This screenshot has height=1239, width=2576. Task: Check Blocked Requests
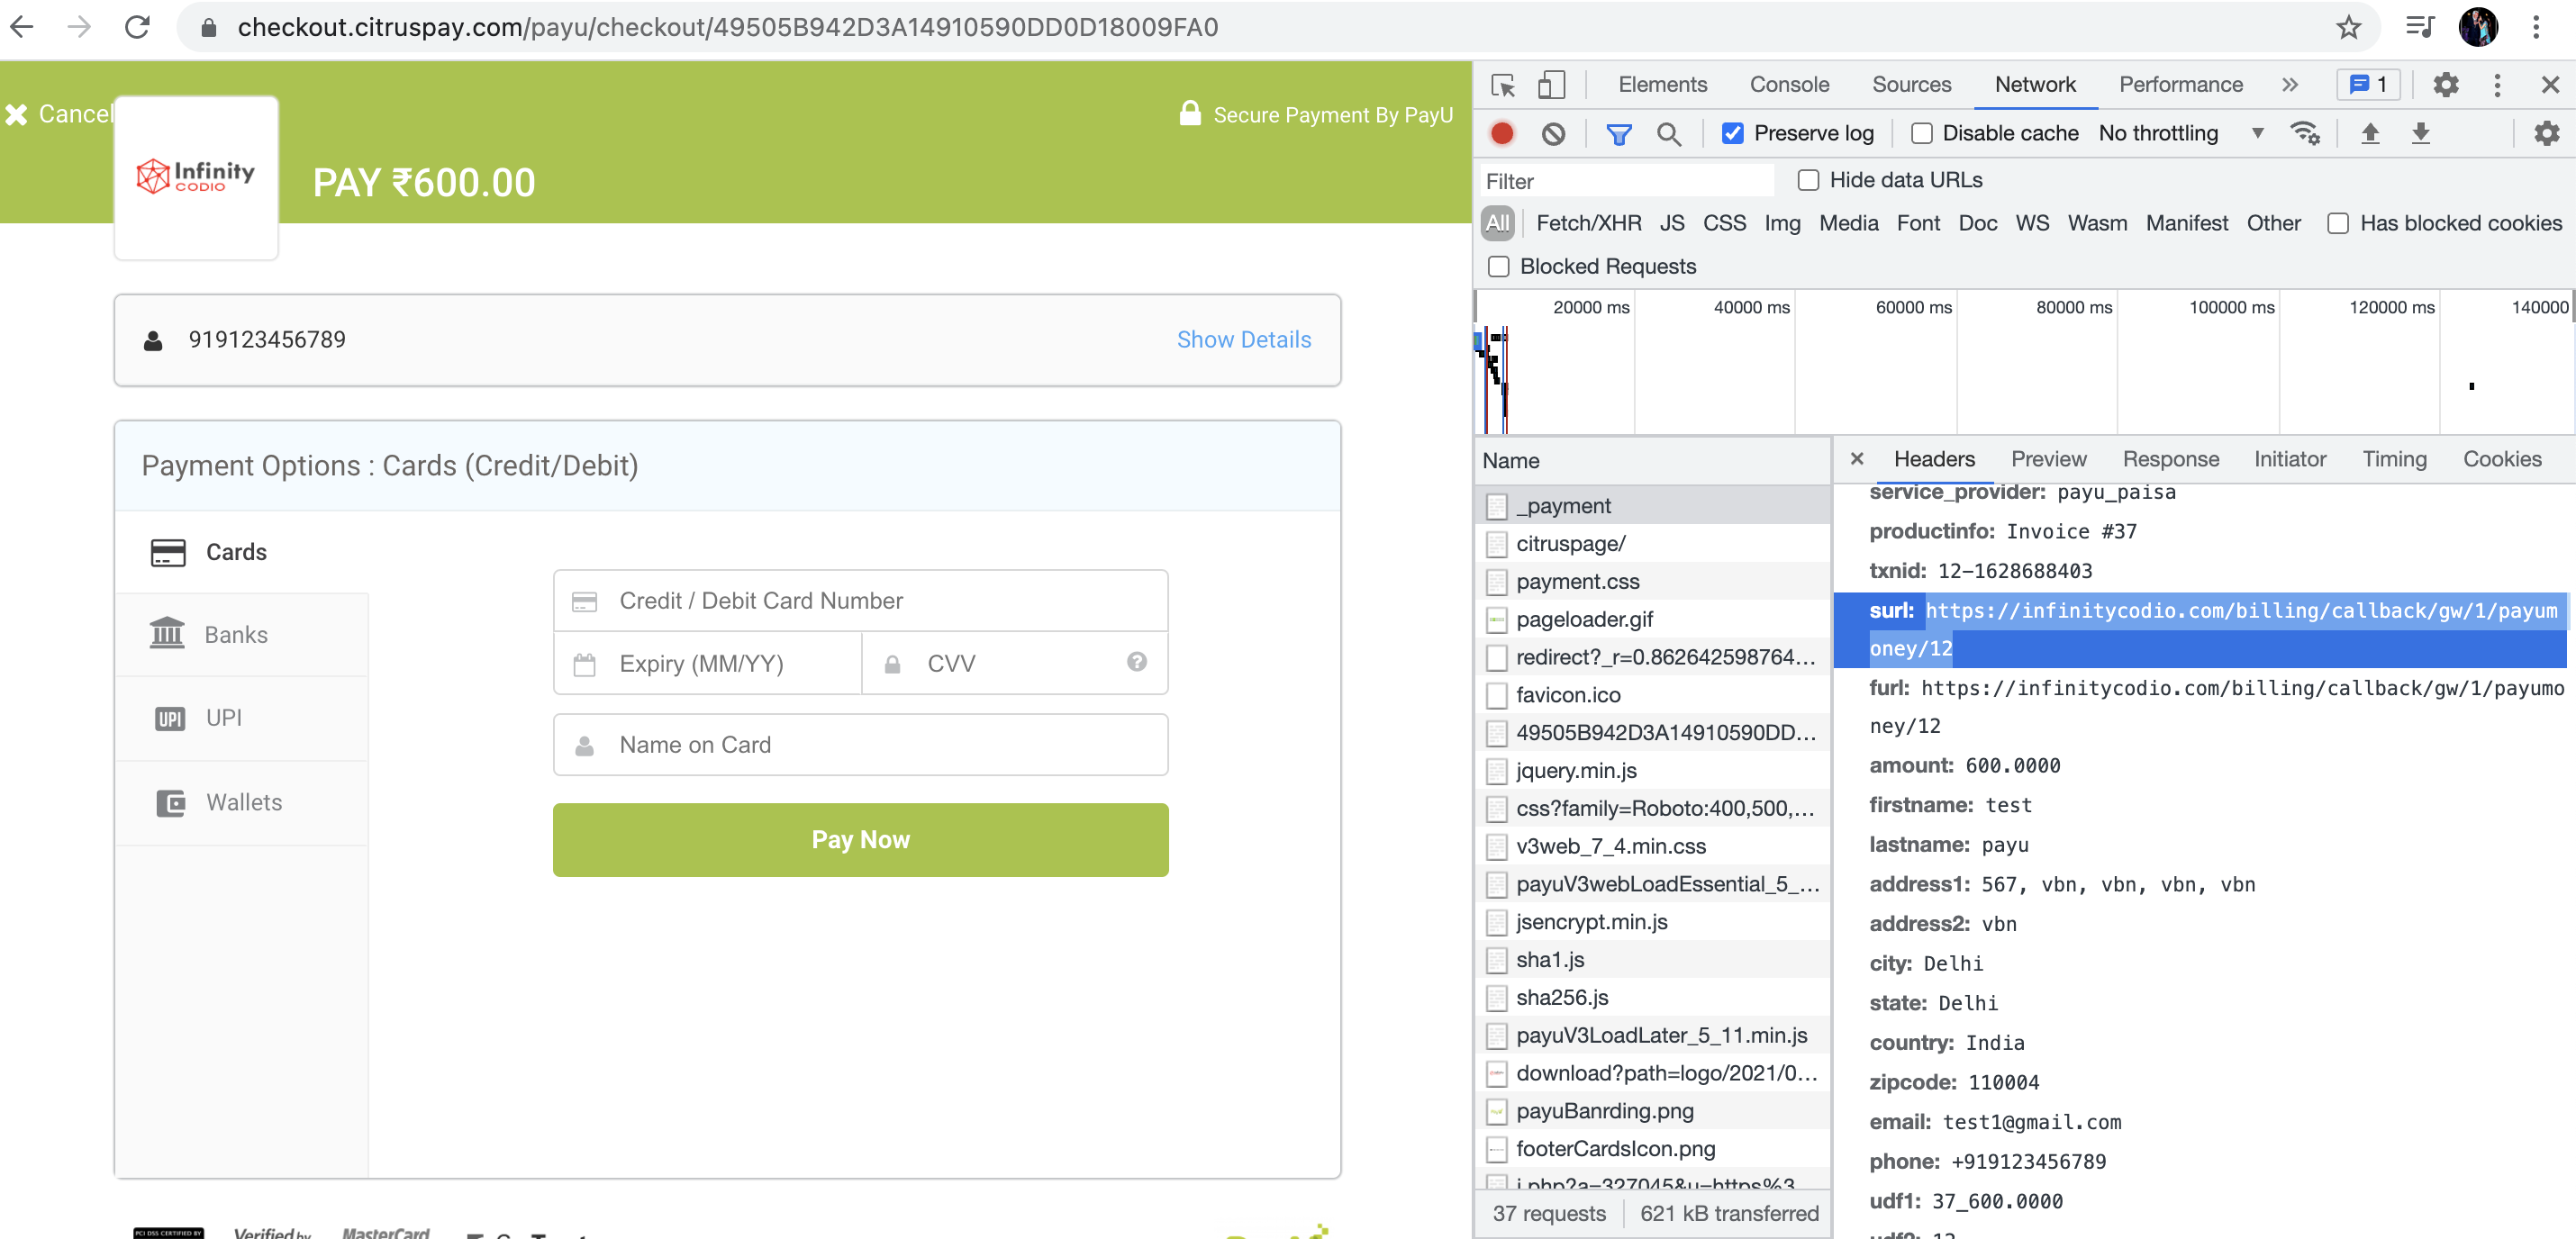pyautogui.click(x=1498, y=266)
